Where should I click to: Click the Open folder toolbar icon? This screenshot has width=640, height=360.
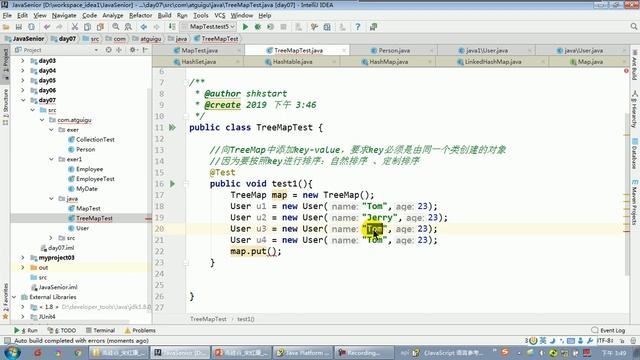[6, 27]
